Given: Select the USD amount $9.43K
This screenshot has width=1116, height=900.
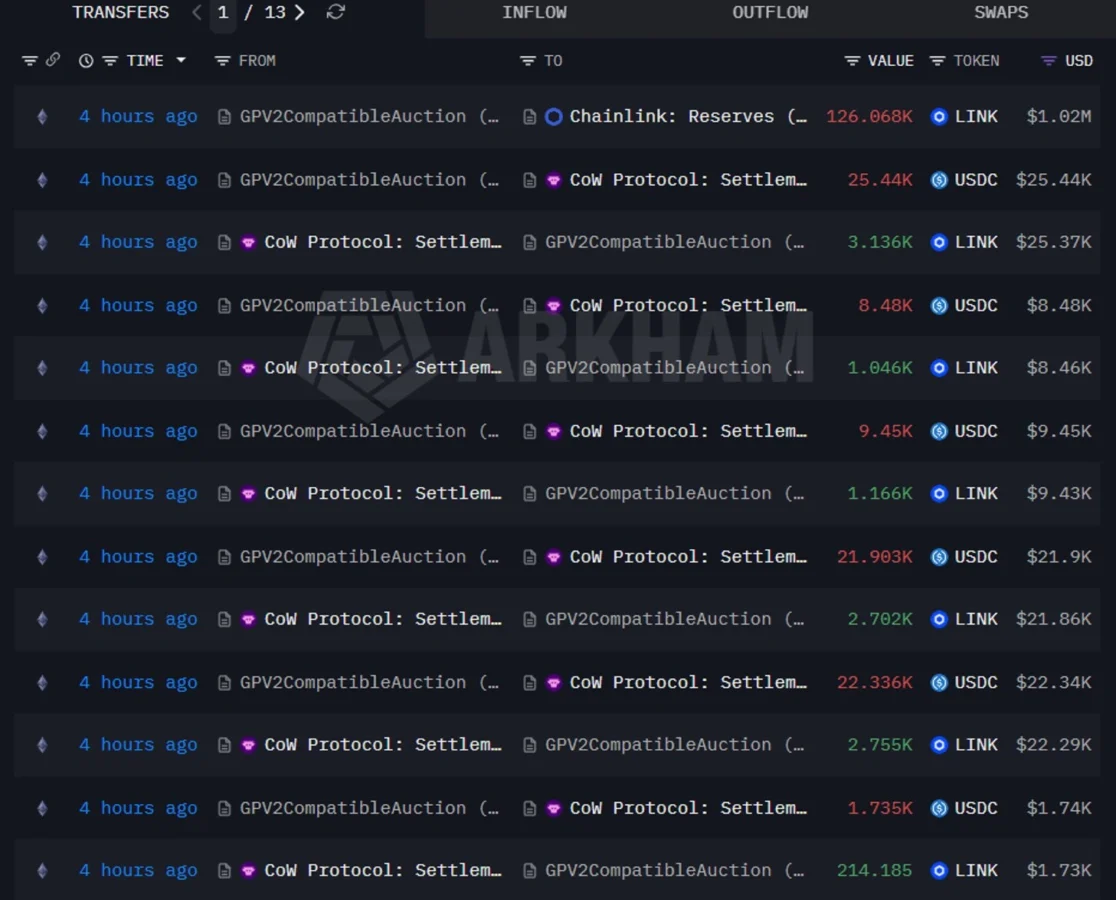Looking at the screenshot, I should point(1058,494).
